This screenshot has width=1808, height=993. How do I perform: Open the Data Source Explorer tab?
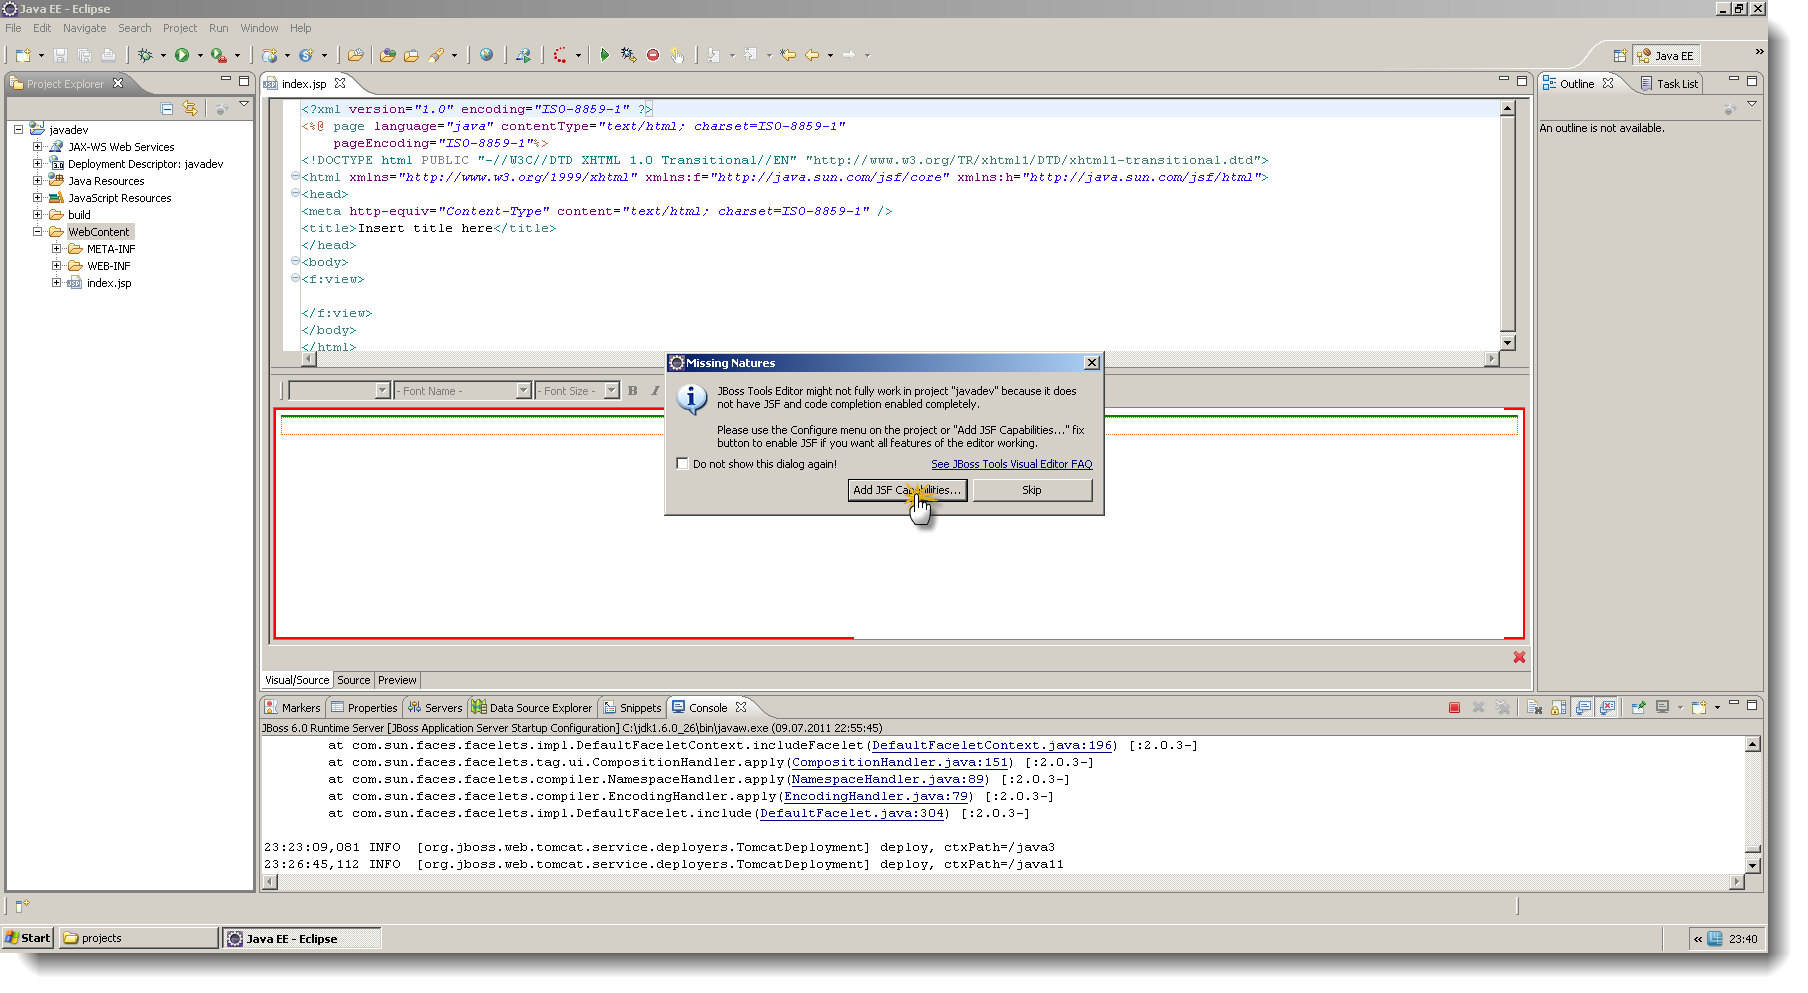click(x=532, y=708)
